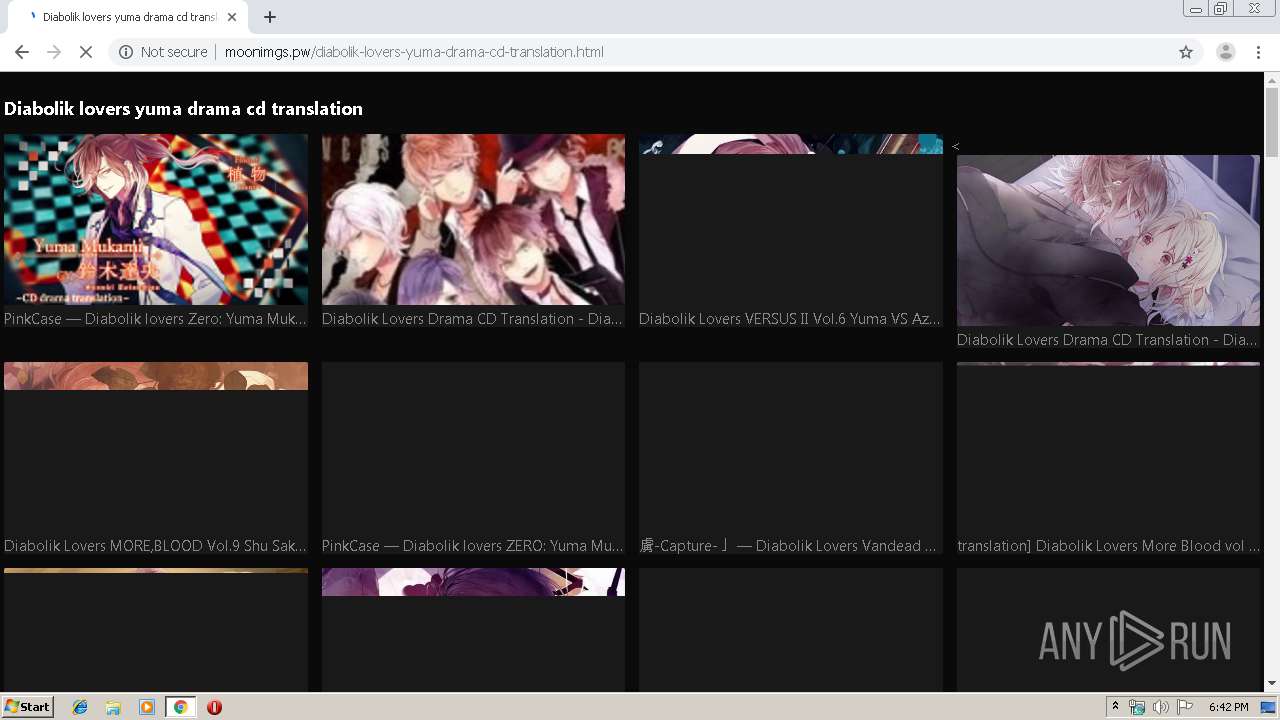
Task: View the Not secure site information icon
Action: point(126,52)
